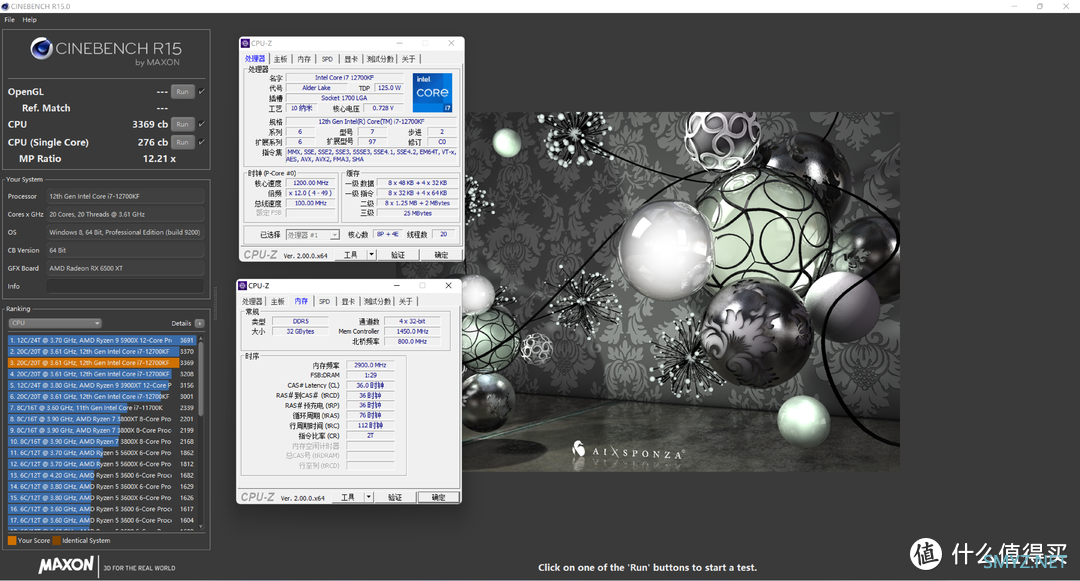
Task: Click the upper CPU-Z window title icon
Action: coord(245,43)
